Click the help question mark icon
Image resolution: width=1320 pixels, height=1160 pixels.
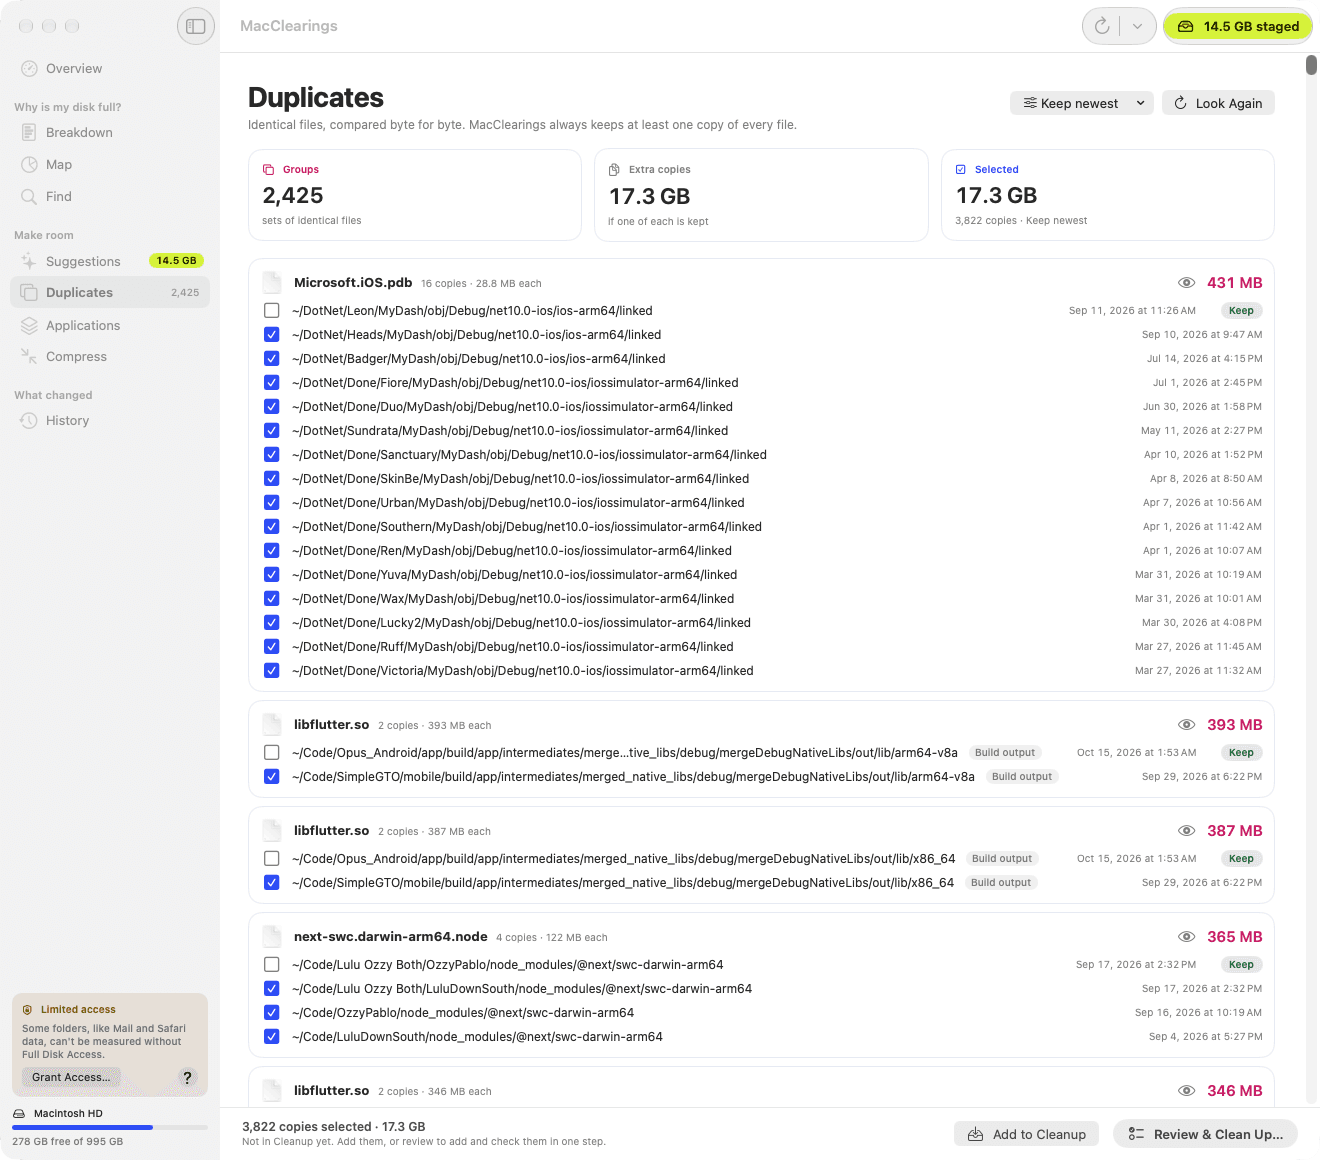coord(187,1077)
